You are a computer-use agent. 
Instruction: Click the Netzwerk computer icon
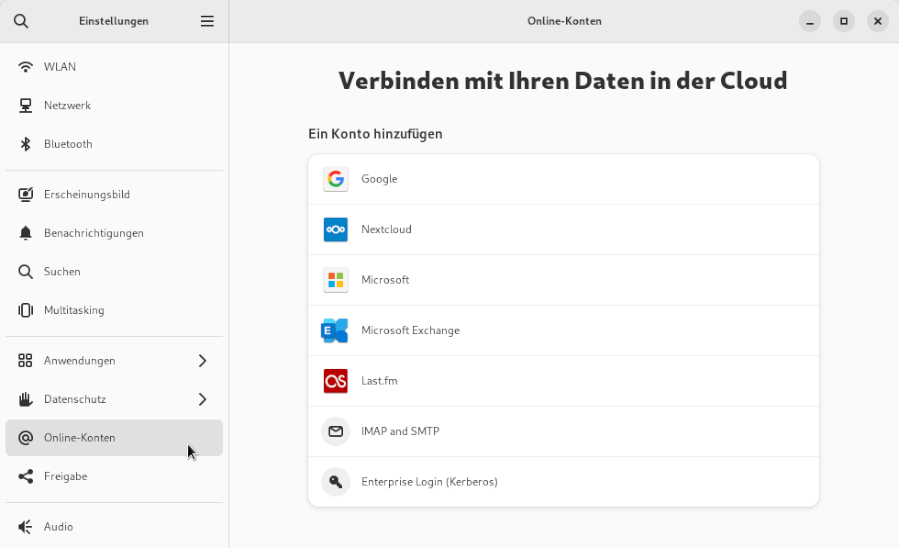[25, 105]
